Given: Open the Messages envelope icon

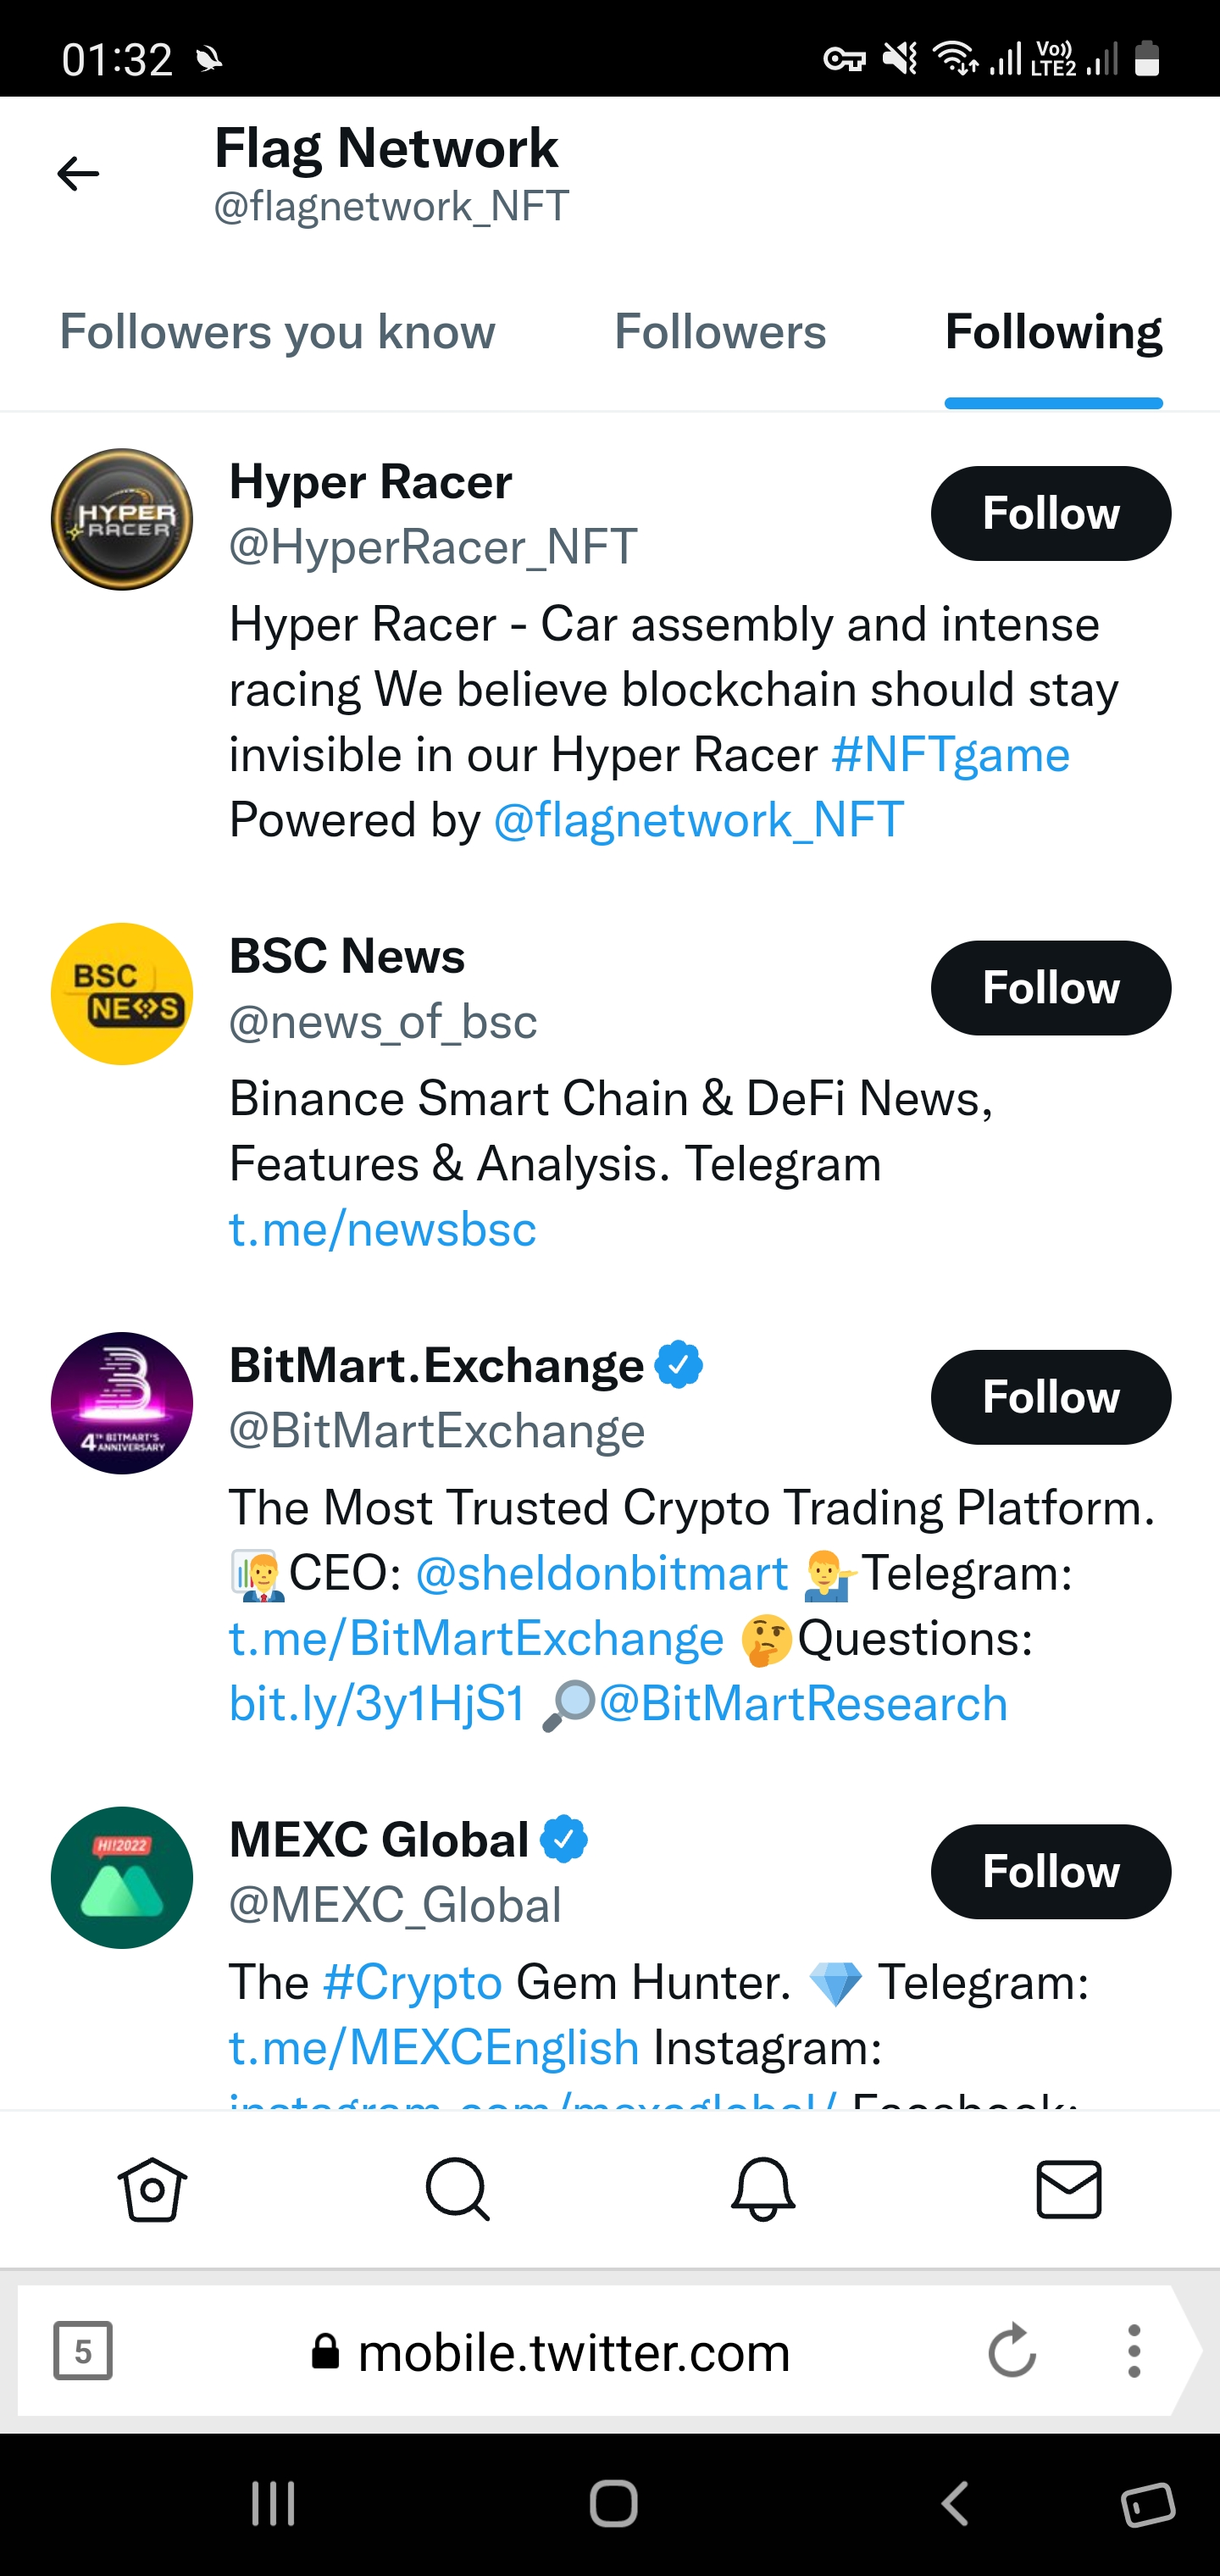Looking at the screenshot, I should tap(1068, 2189).
